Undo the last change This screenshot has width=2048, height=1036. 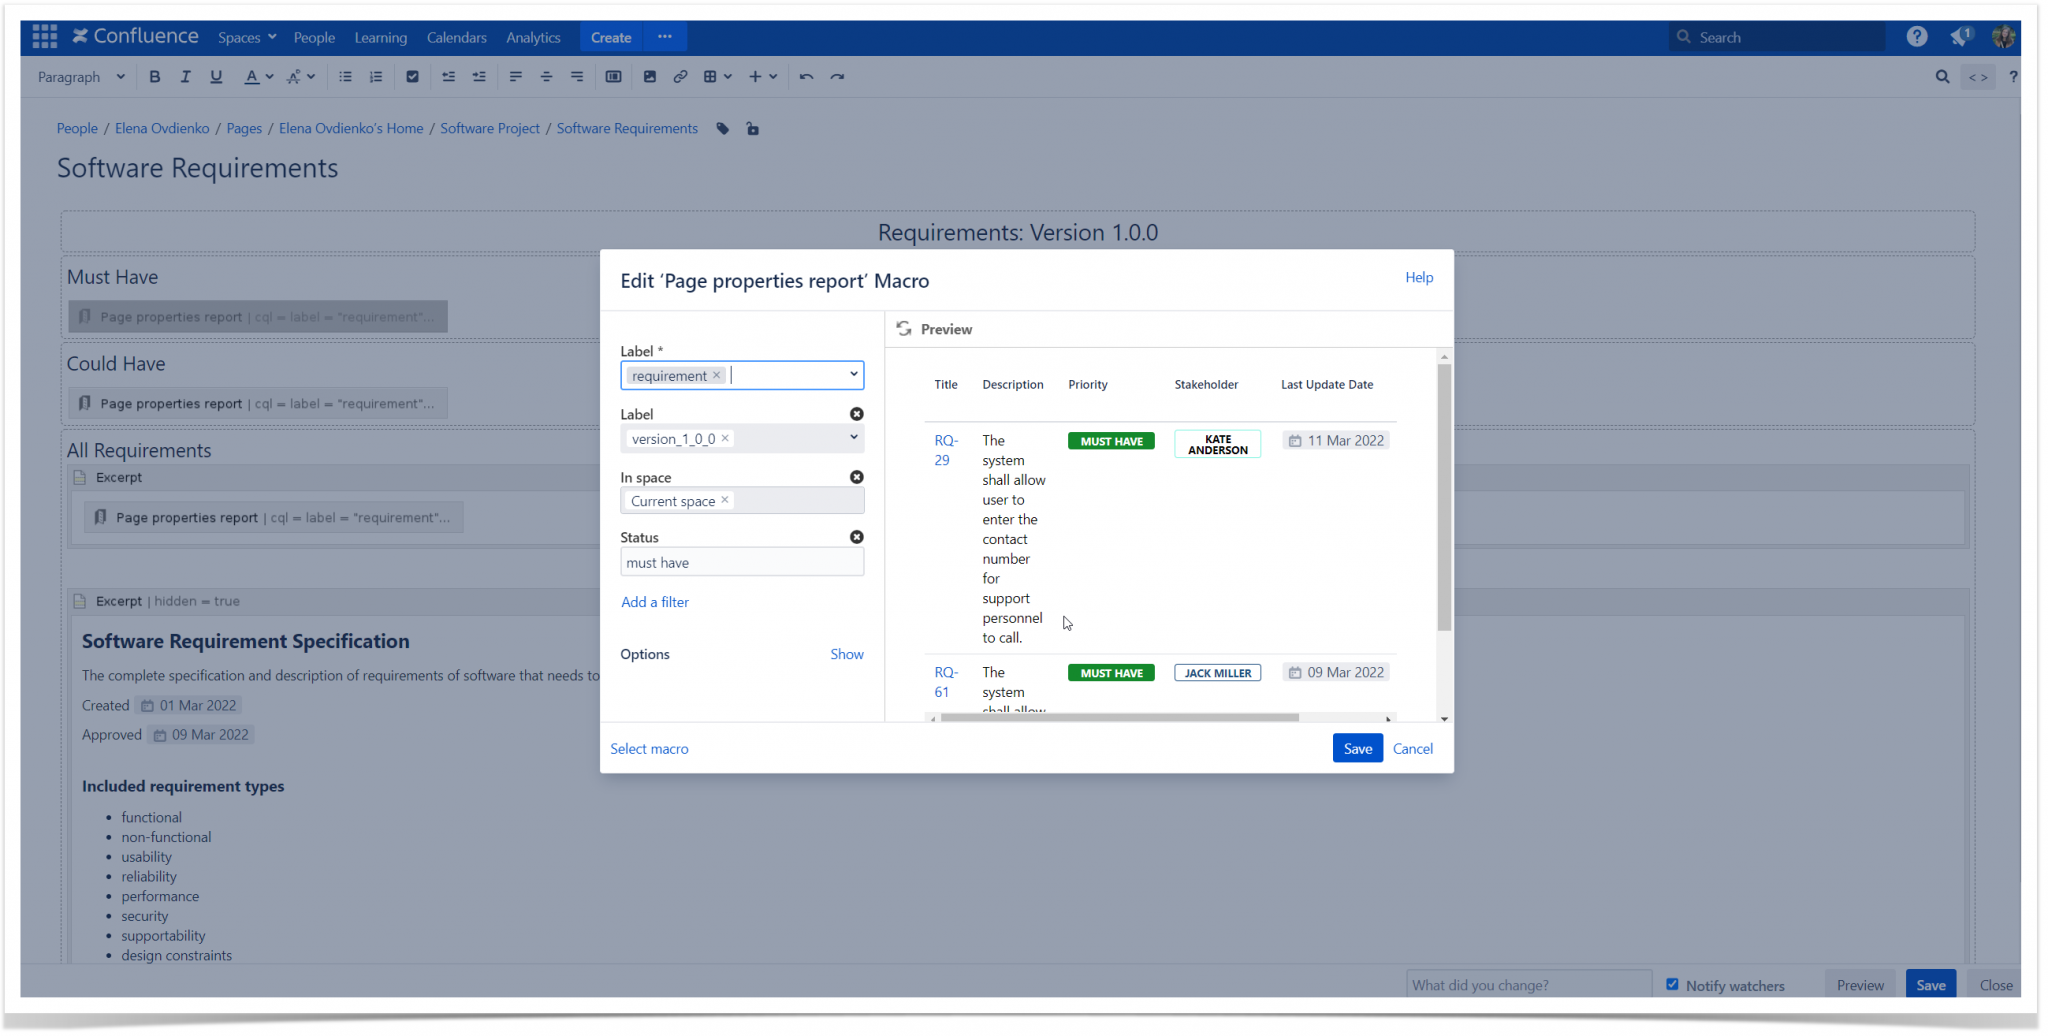pyautogui.click(x=806, y=76)
